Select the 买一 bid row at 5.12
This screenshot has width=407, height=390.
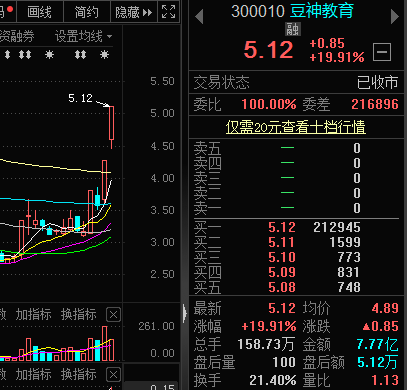[x=296, y=227]
